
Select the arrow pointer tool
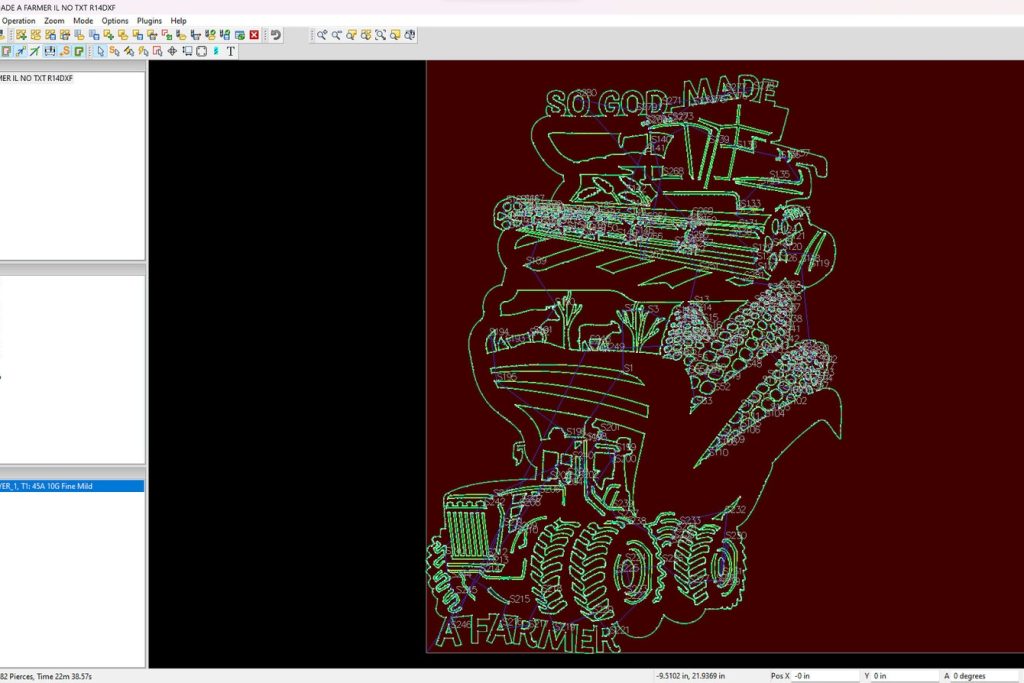pyautogui.click(x=100, y=51)
